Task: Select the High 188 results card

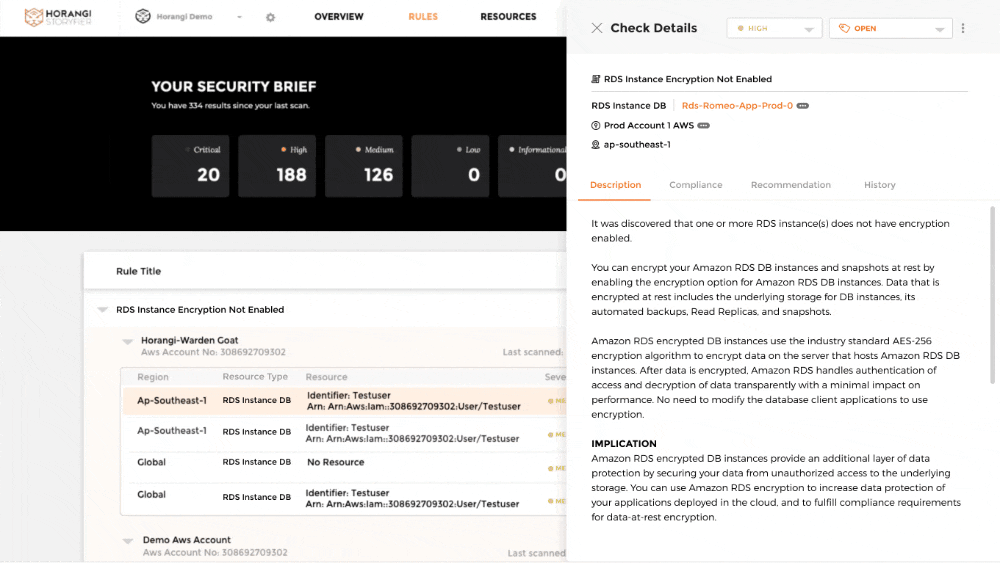Action: tap(277, 166)
